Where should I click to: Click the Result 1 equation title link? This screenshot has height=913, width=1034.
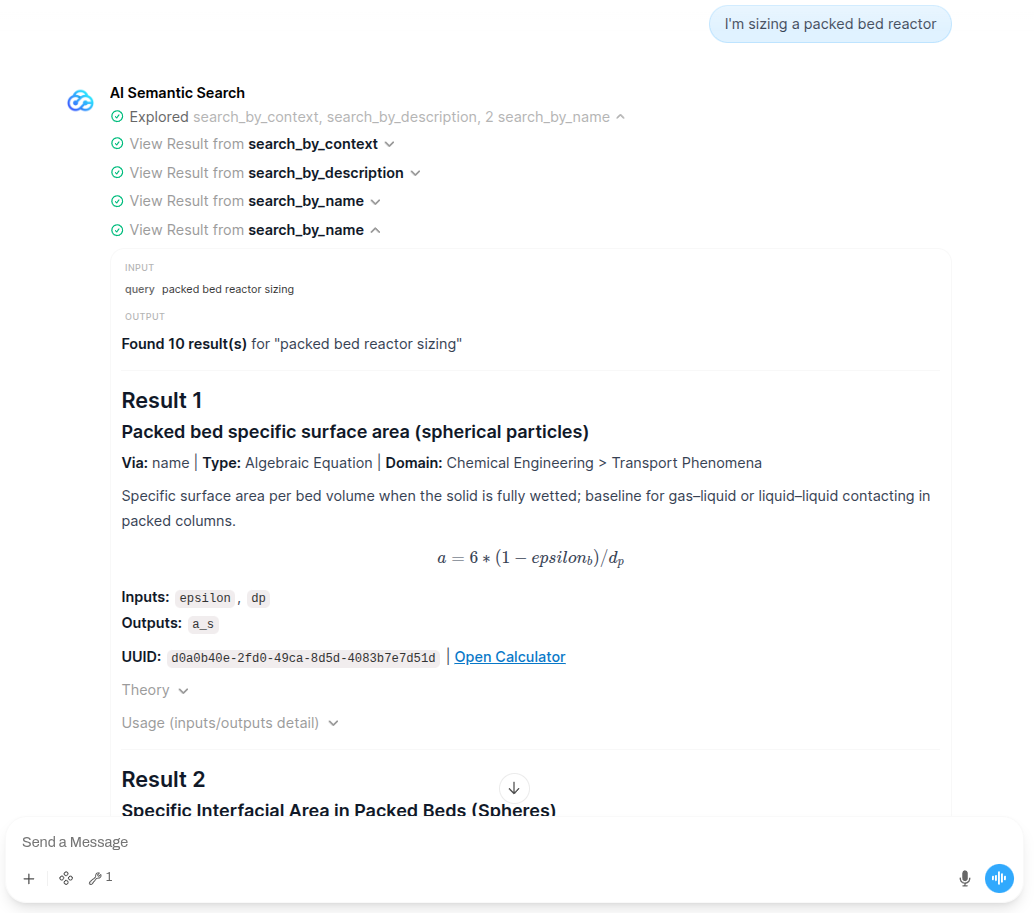(x=354, y=432)
